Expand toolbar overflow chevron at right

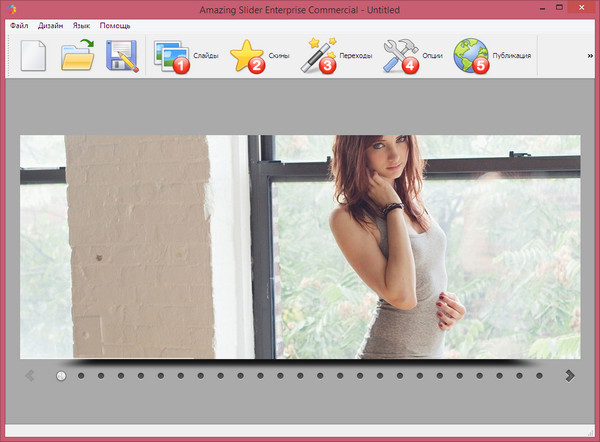(590, 56)
